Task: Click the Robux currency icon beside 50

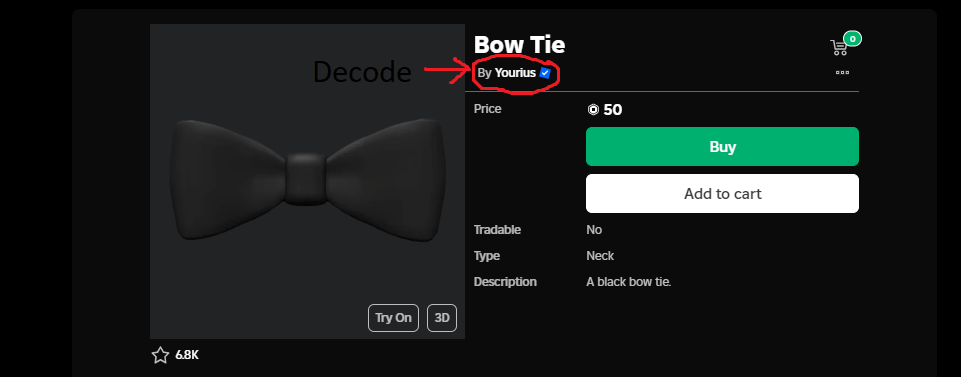Action: click(x=593, y=110)
